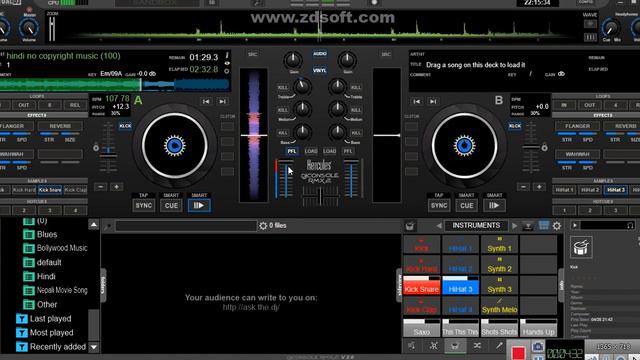Screen dimensions: 640x360
Task: Toggle the left PFL headphone cue
Action: (x=291, y=151)
